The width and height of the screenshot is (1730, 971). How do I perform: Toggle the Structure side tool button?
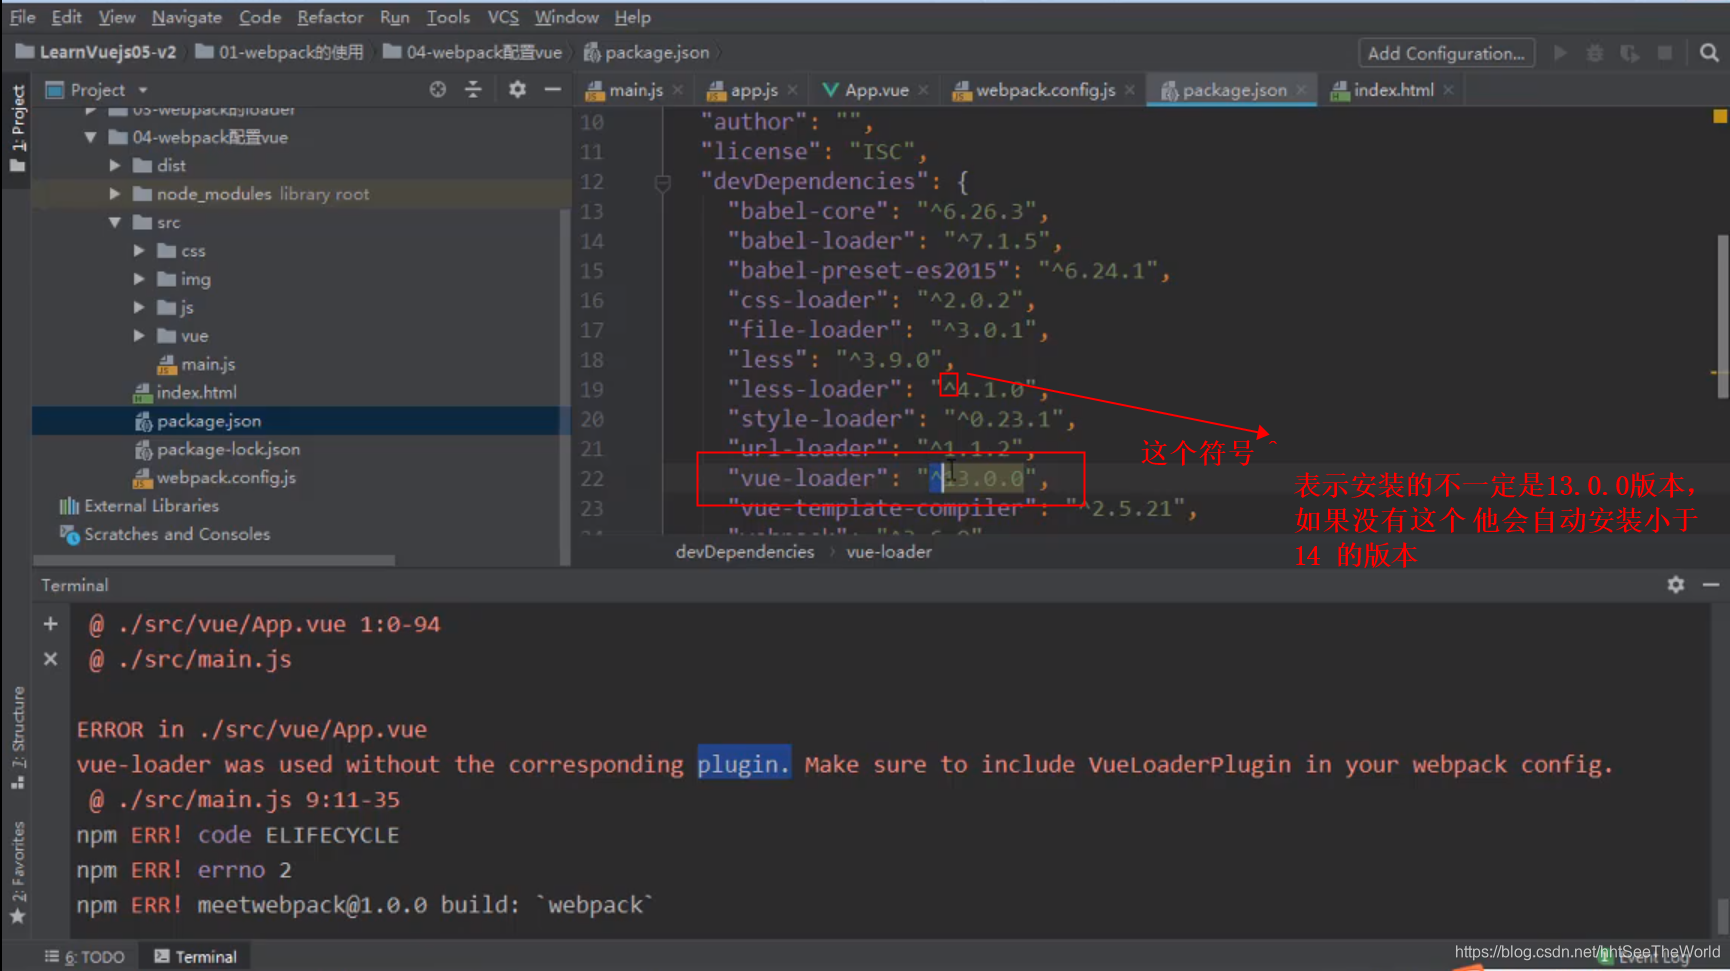pos(17,737)
